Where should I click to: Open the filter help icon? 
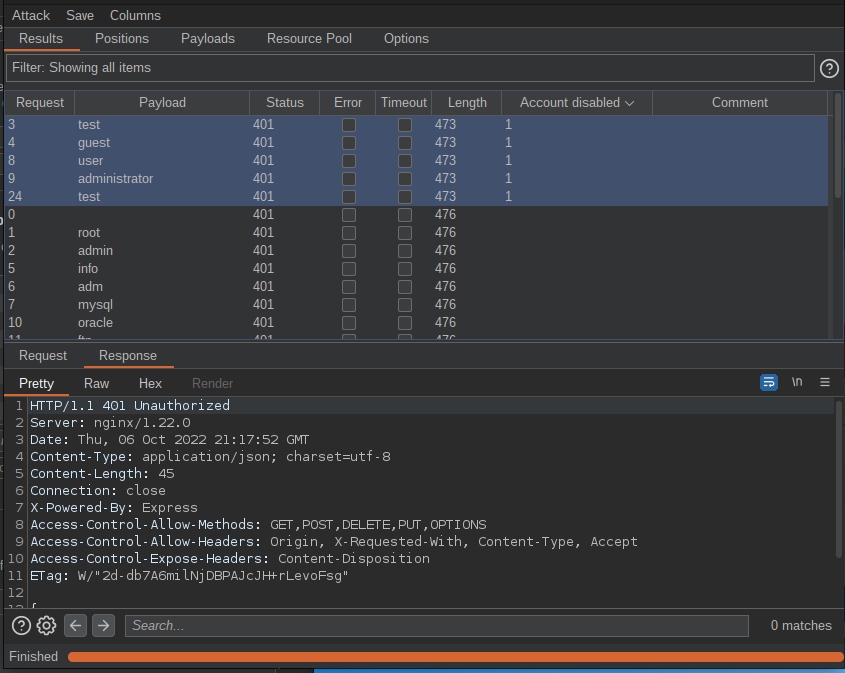[829, 68]
